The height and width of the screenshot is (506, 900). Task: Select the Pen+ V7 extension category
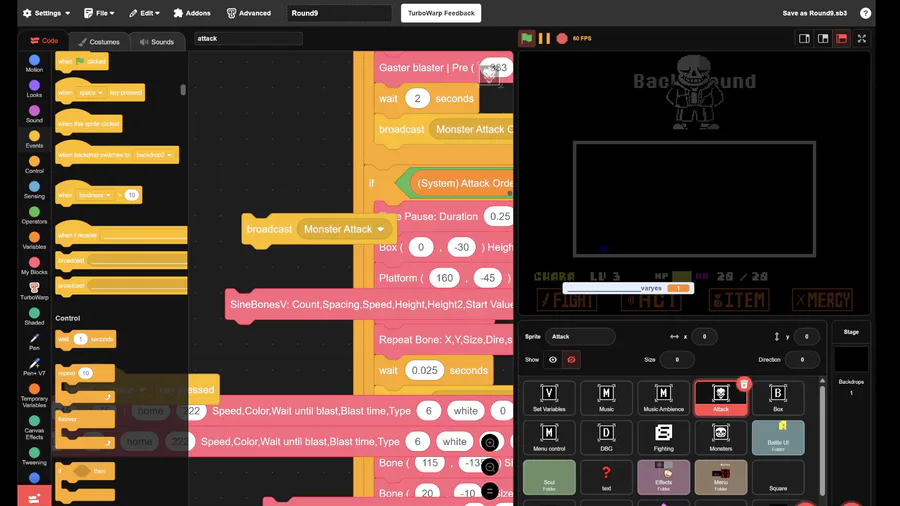pyautogui.click(x=34, y=367)
